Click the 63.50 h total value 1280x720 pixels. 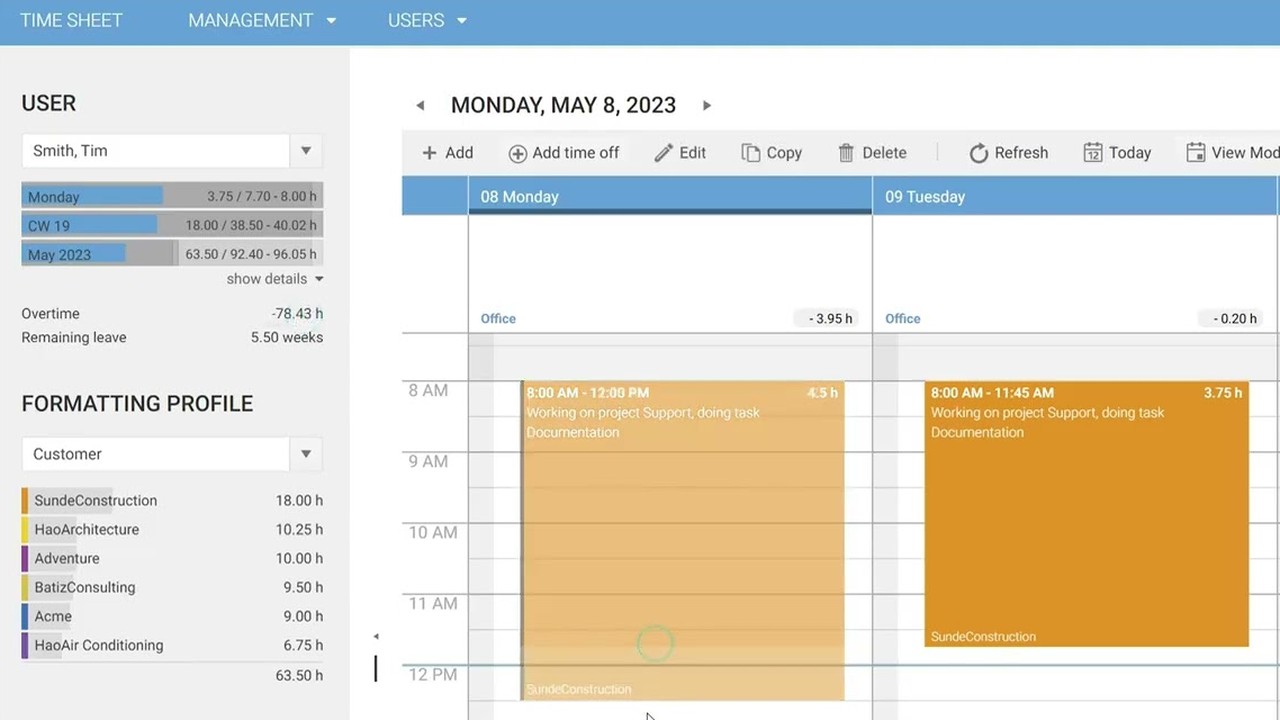tap(299, 675)
